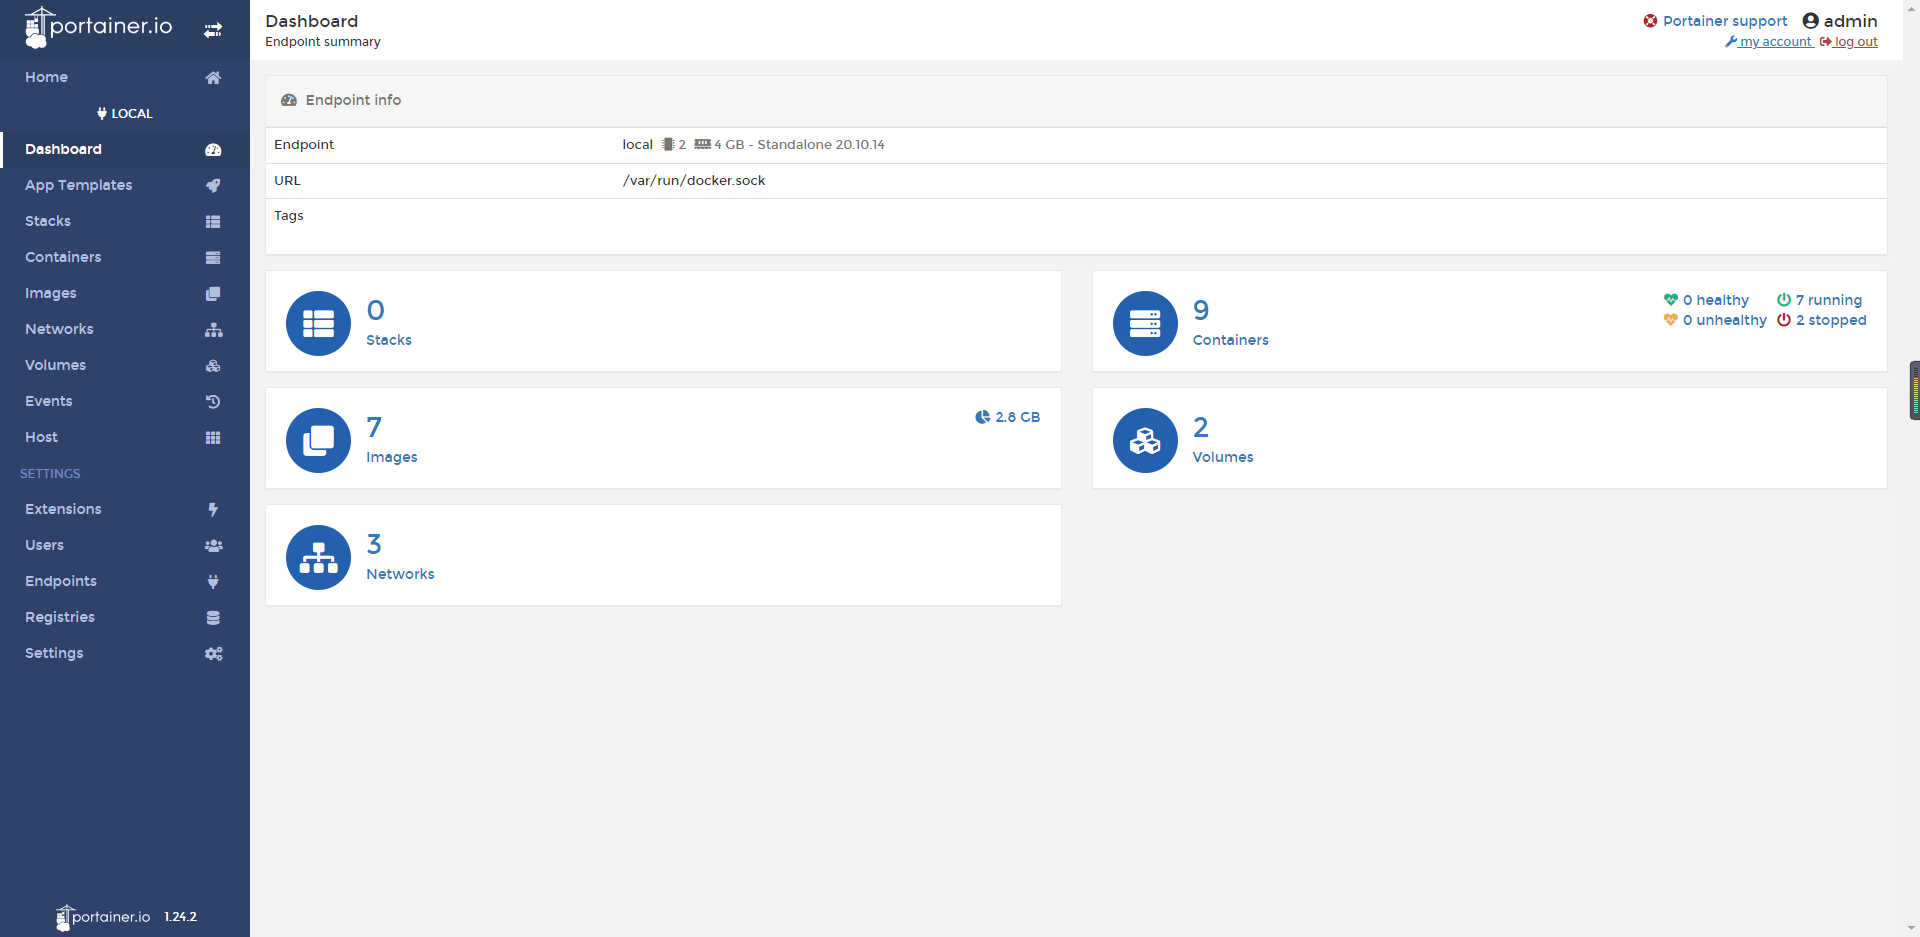Image resolution: width=1920 pixels, height=937 pixels.
Task: Click the Settings cogs icon
Action: [213, 653]
